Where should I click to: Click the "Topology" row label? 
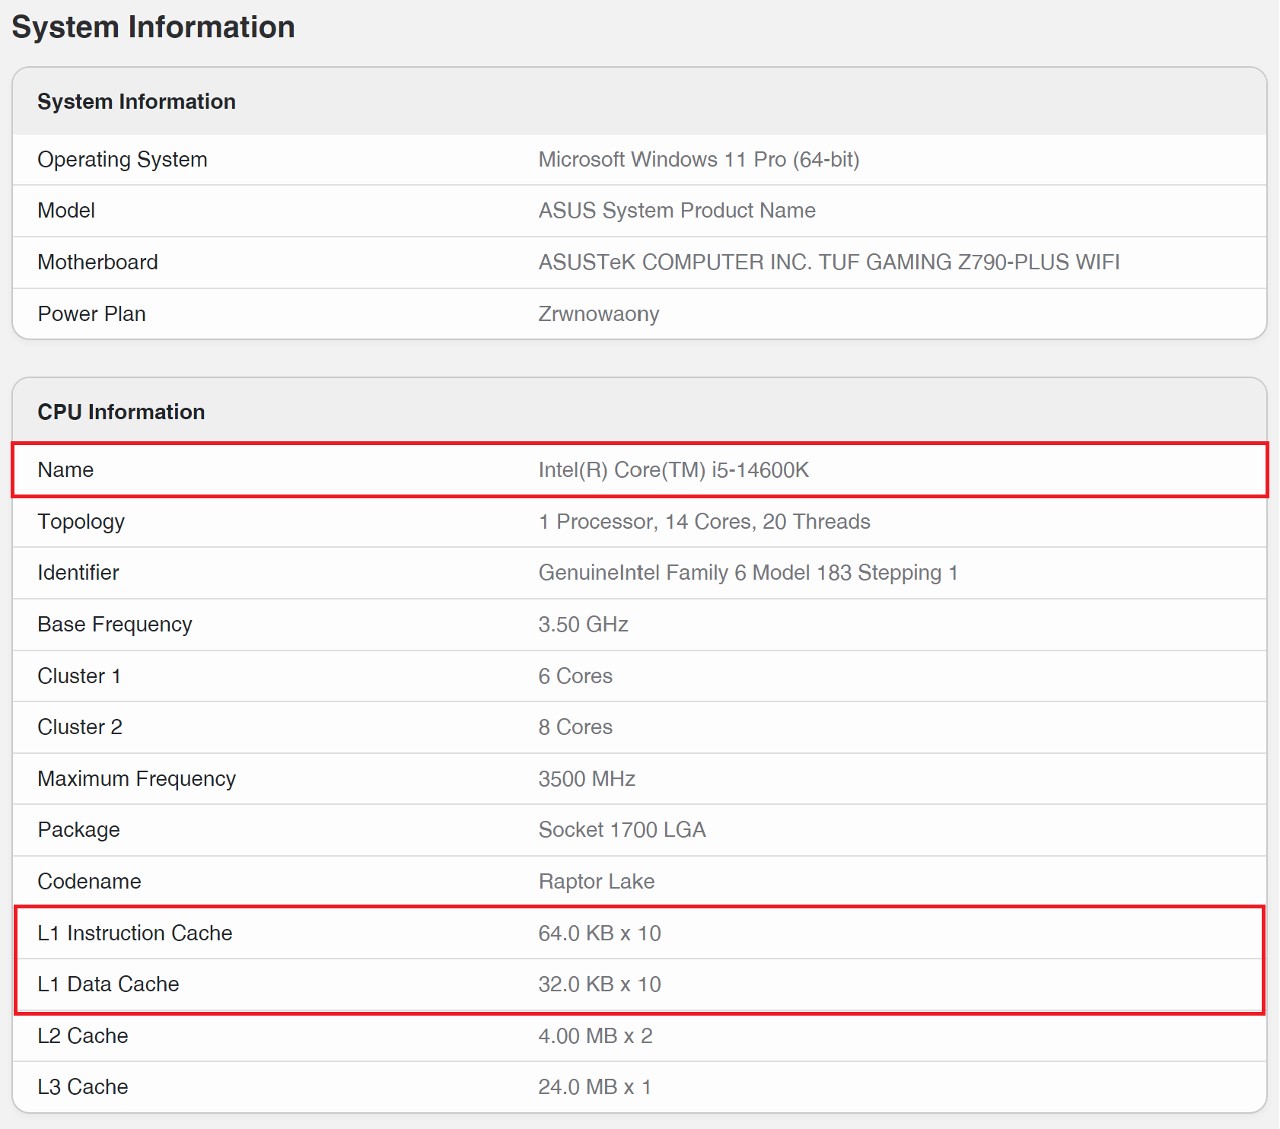(x=81, y=522)
